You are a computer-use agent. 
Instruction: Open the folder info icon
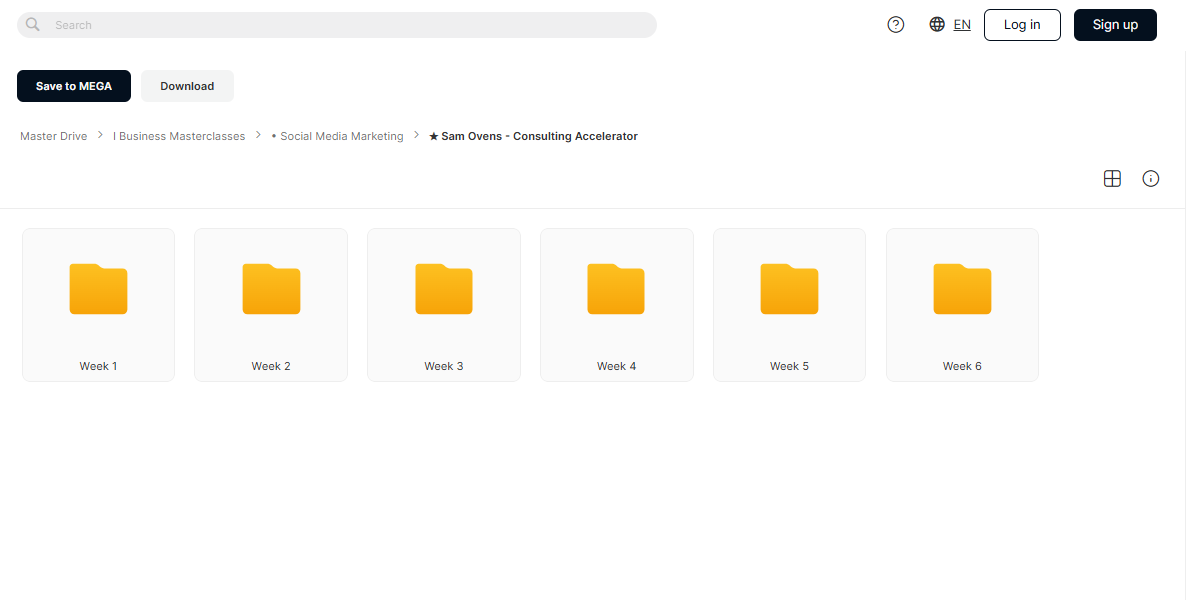(1150, 179)
